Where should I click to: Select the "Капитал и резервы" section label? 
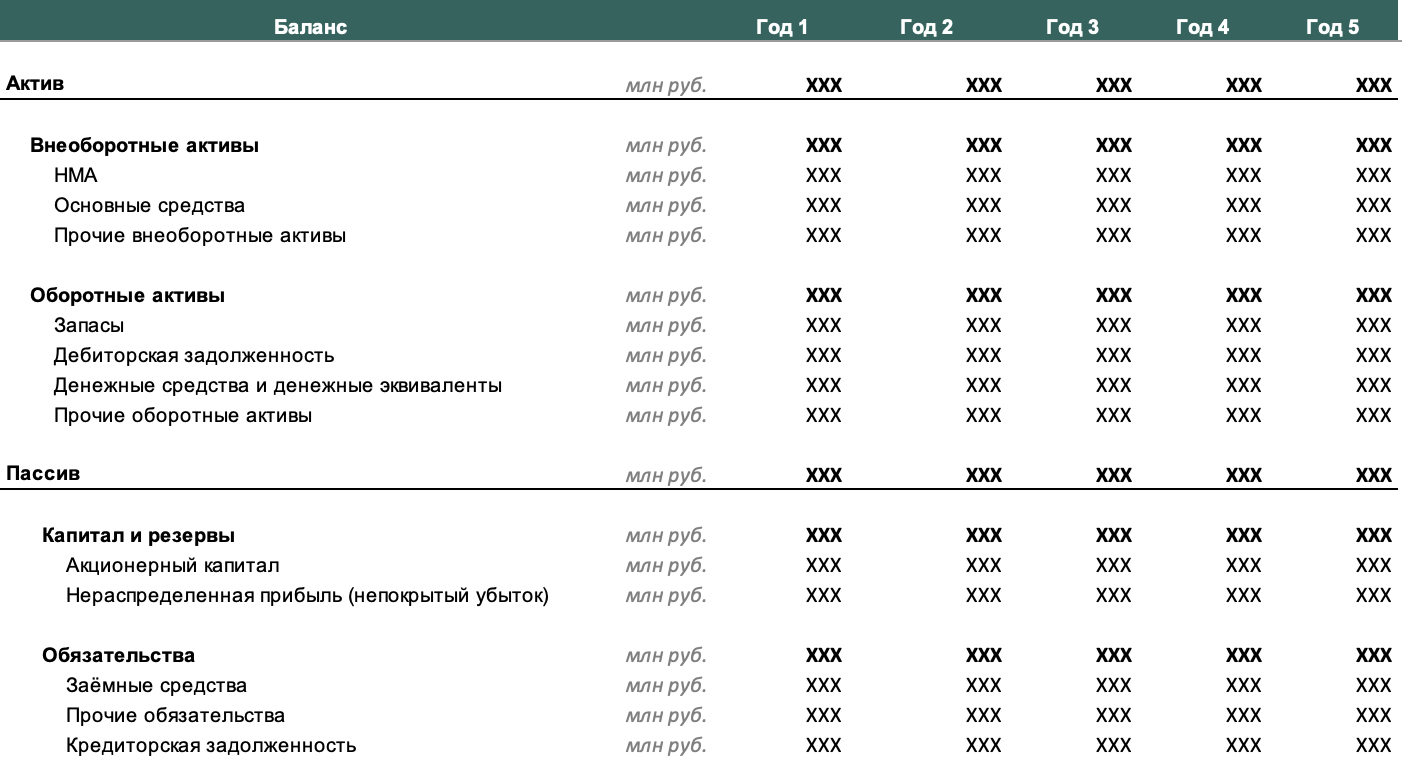point(138,536)
